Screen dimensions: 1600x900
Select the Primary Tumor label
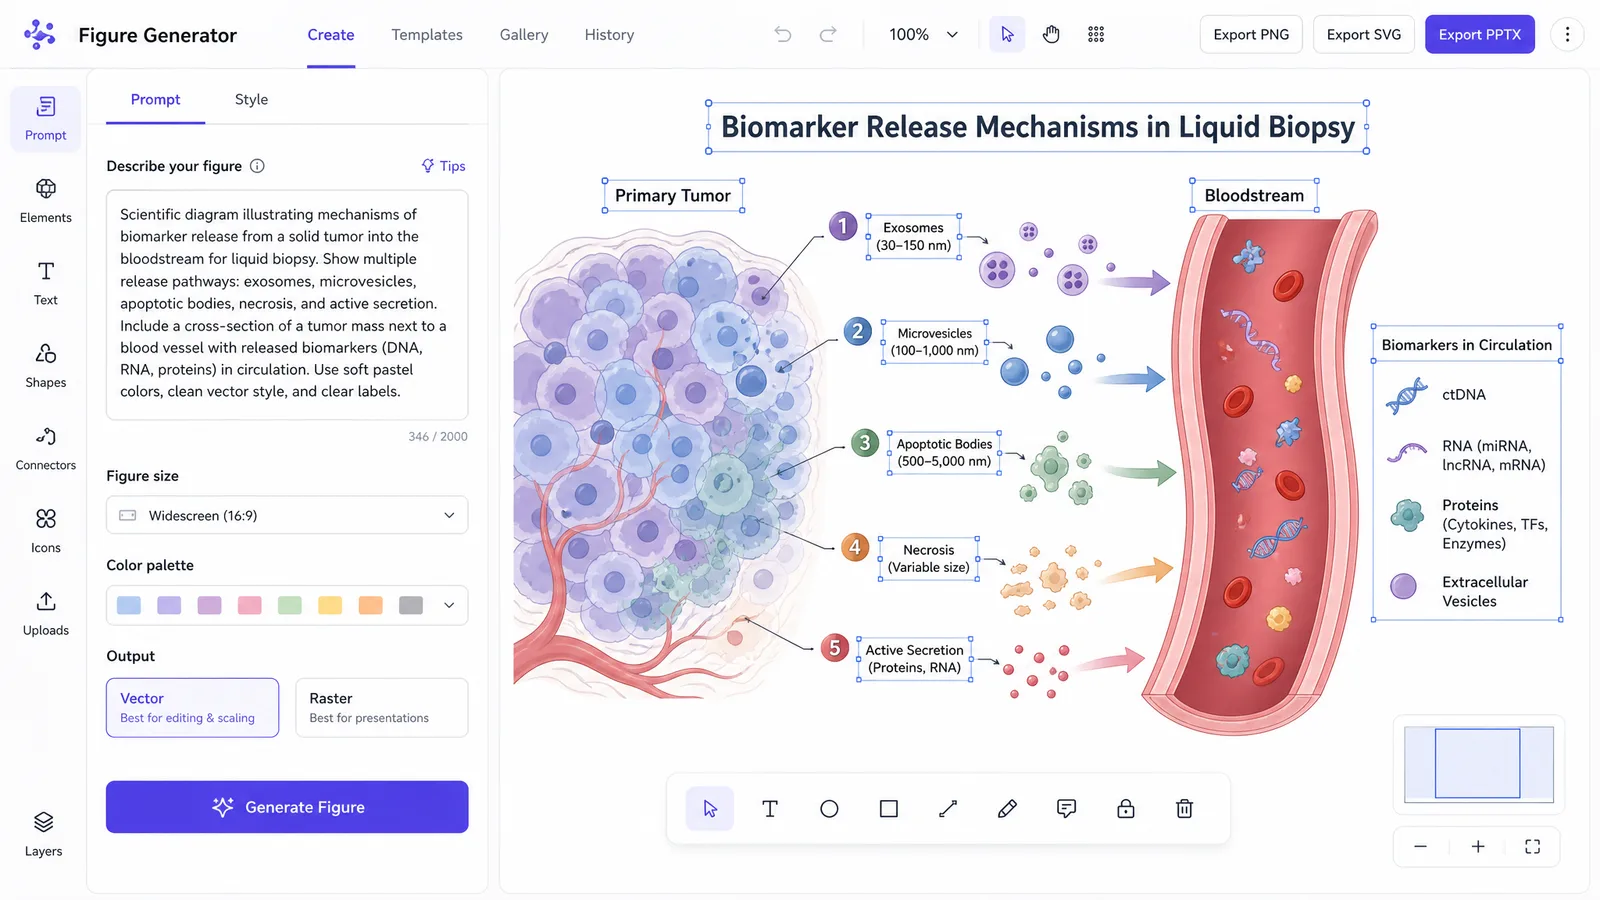(673, 195)
